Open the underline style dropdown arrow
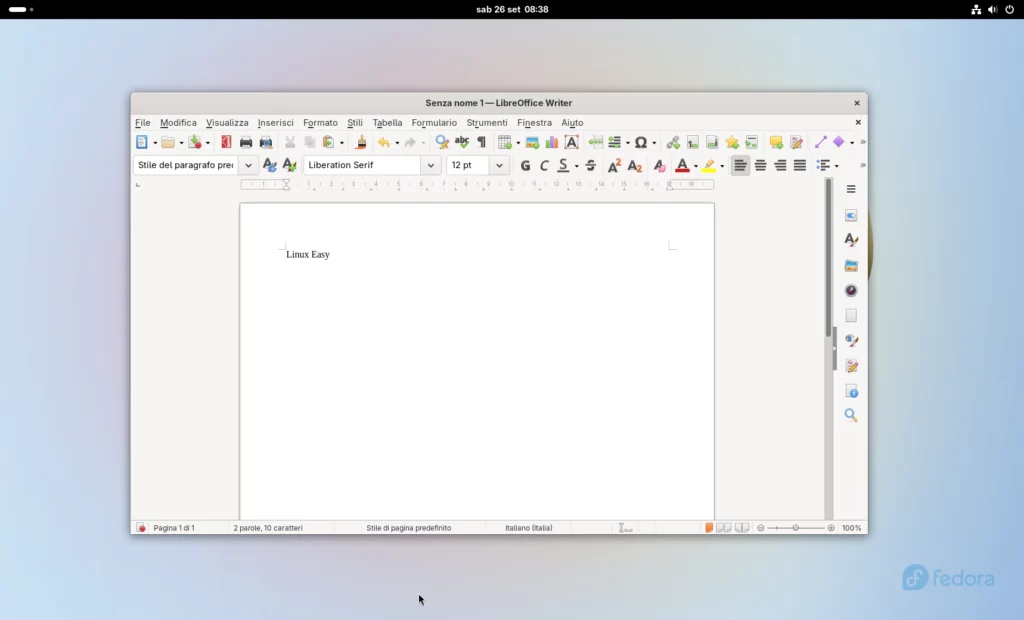 (577, 166)
